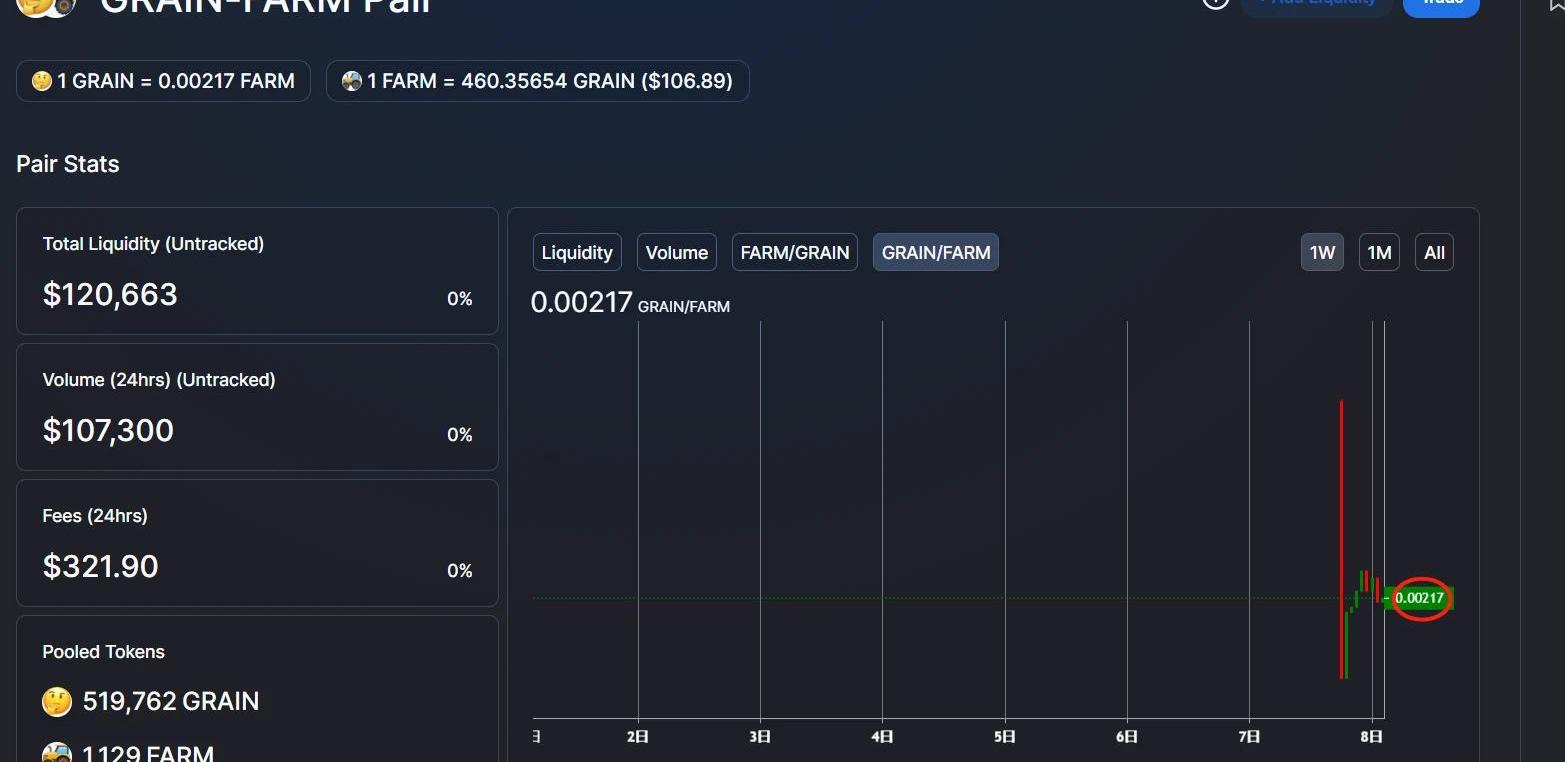Click the green 0.00217 price label on chart

(x=1420, y=598)
